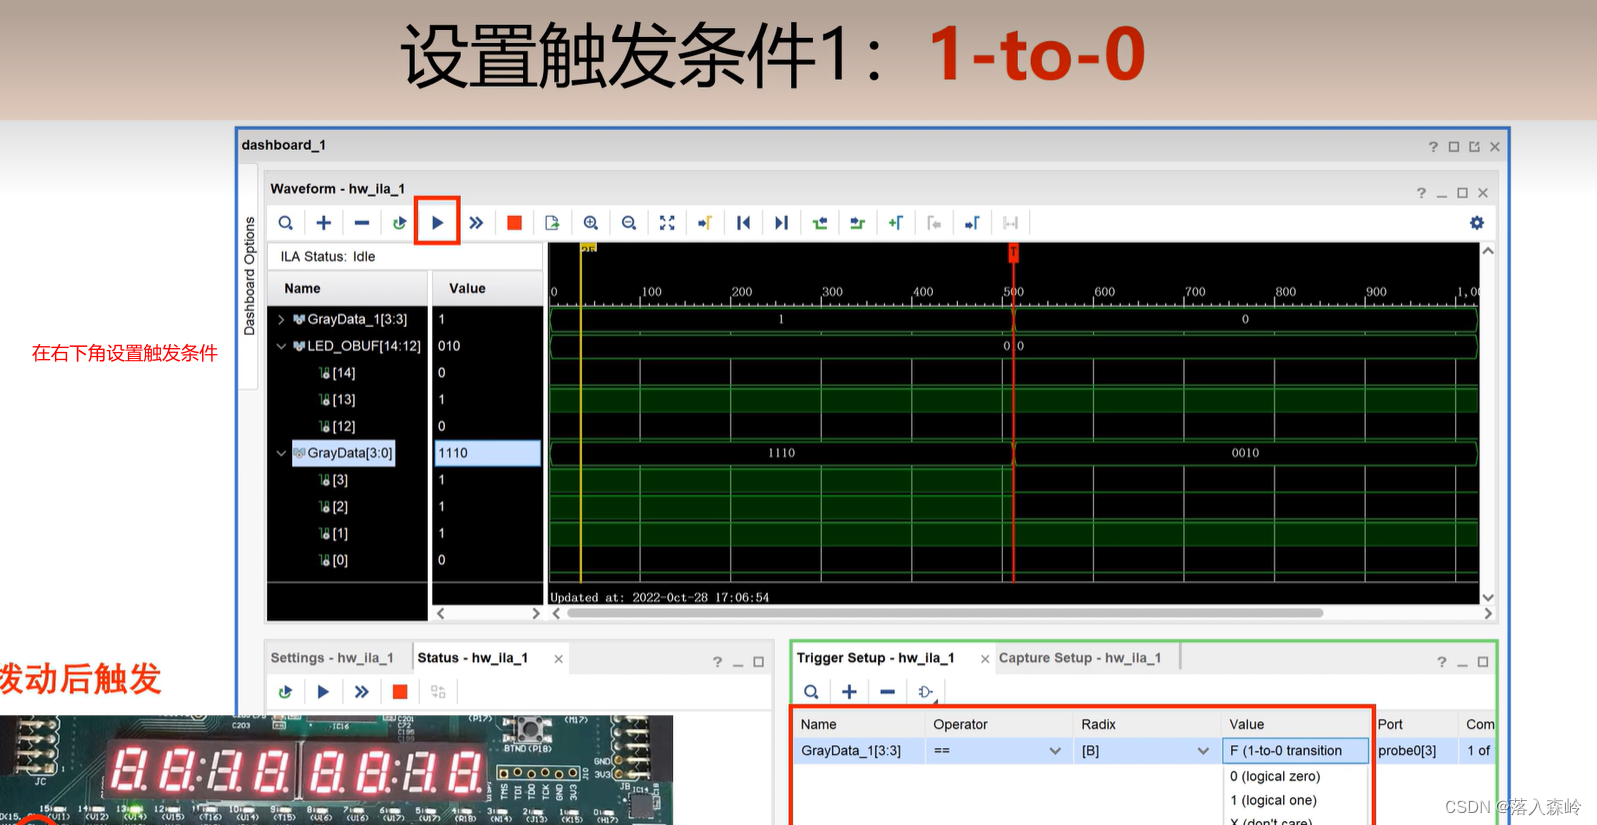Toggle auto re-trigger in Waveform toolbar
The width and height of the screenshot is (1597, 825).
point(400,223)
